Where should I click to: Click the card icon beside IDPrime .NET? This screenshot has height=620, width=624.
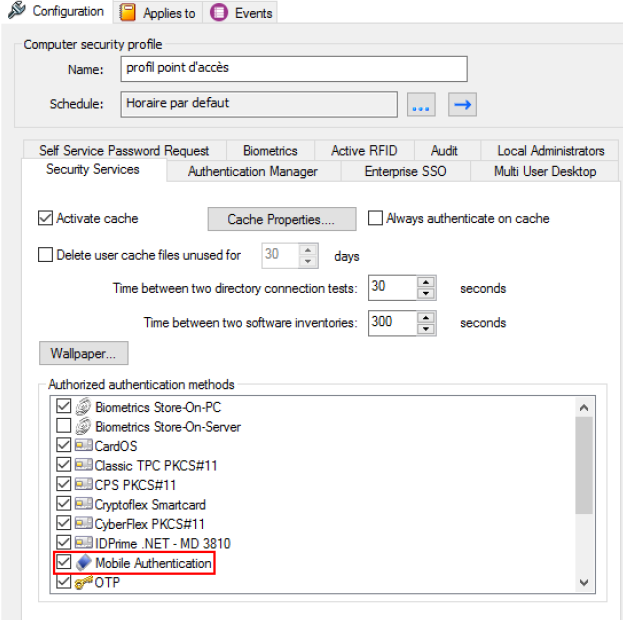(84, 542)
